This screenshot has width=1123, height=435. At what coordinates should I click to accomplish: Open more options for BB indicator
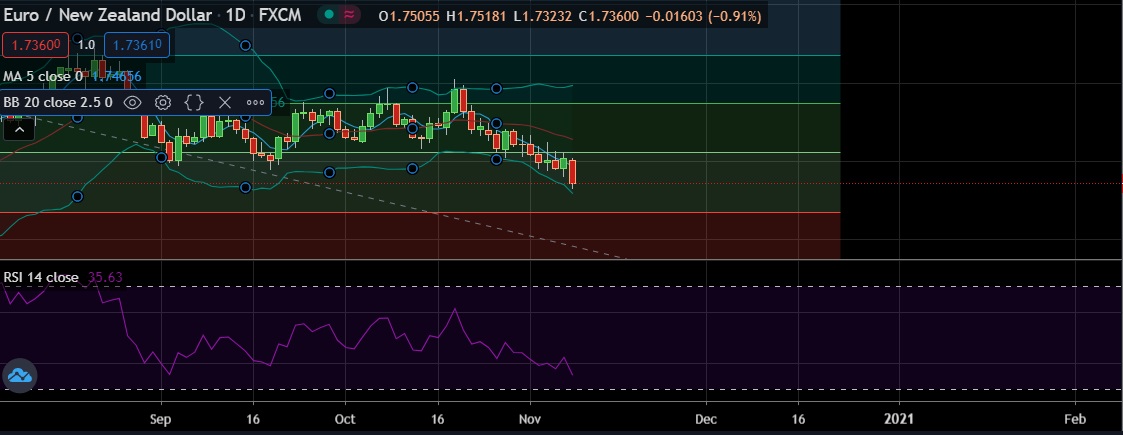[x=255, y=102]
